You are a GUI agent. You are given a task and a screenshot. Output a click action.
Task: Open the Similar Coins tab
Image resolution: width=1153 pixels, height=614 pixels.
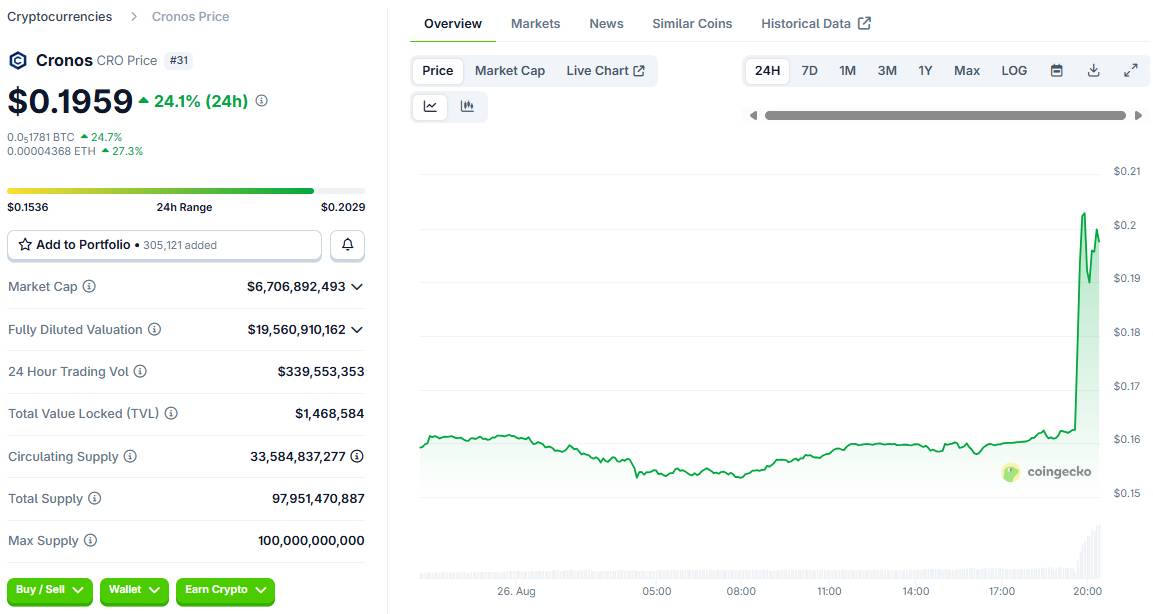click(692, 24)
